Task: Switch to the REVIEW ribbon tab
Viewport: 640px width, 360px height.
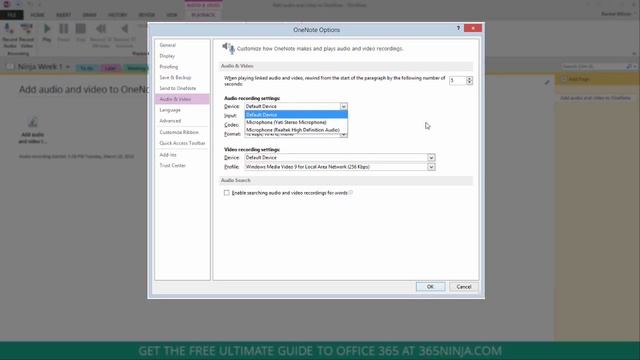Action: tap(147, 15)
